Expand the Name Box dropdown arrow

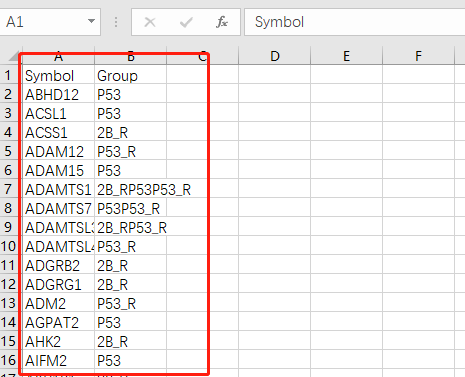point(91,21)
